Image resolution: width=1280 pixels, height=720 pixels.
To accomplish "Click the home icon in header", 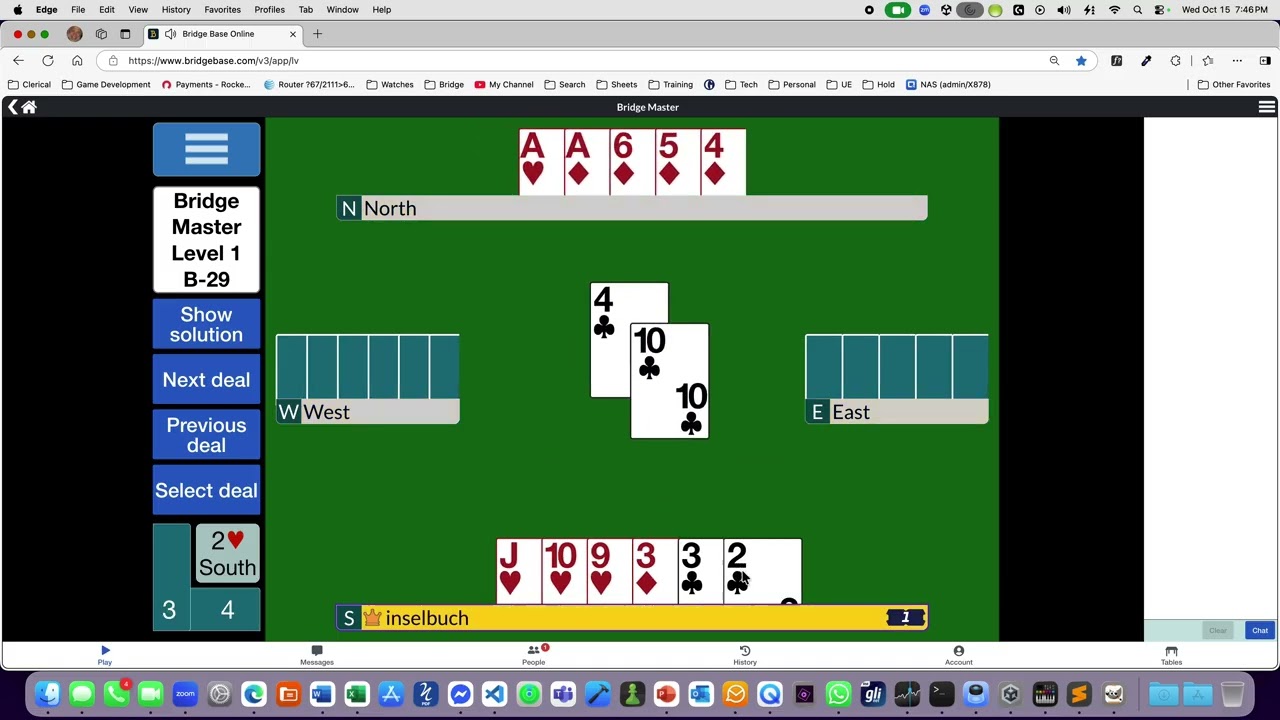I will click(29, 107).
